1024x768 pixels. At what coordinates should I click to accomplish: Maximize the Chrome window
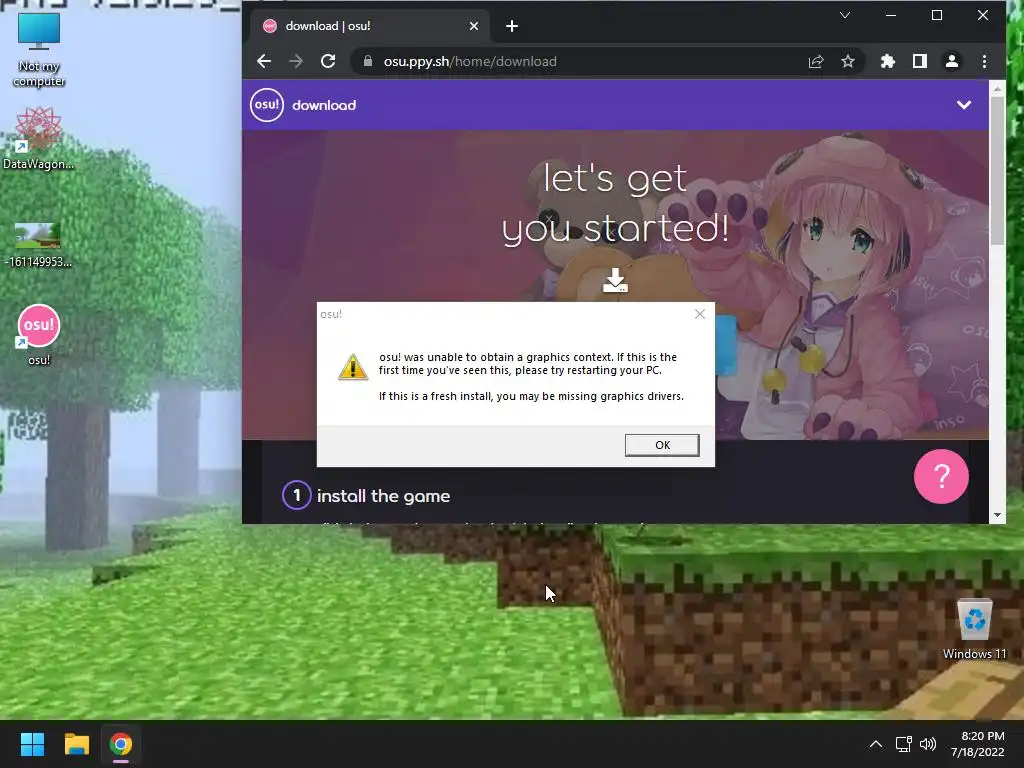[936, 15]
